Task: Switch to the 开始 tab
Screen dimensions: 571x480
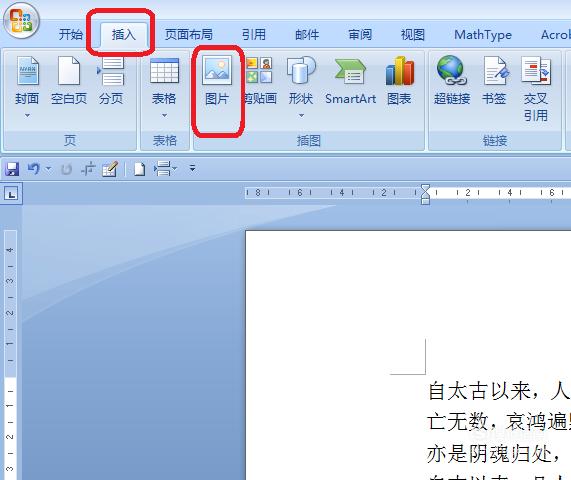Action: tap(71, 35)
